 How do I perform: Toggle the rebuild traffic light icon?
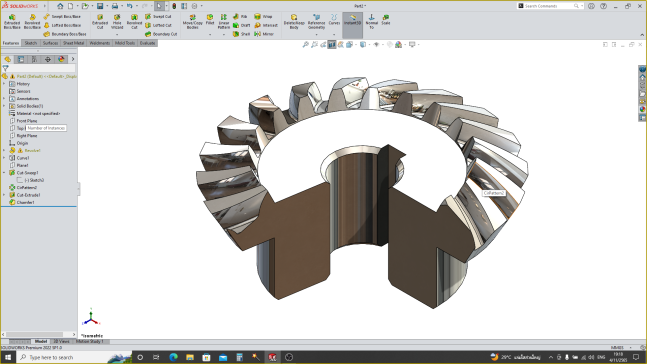coord(174,6)
